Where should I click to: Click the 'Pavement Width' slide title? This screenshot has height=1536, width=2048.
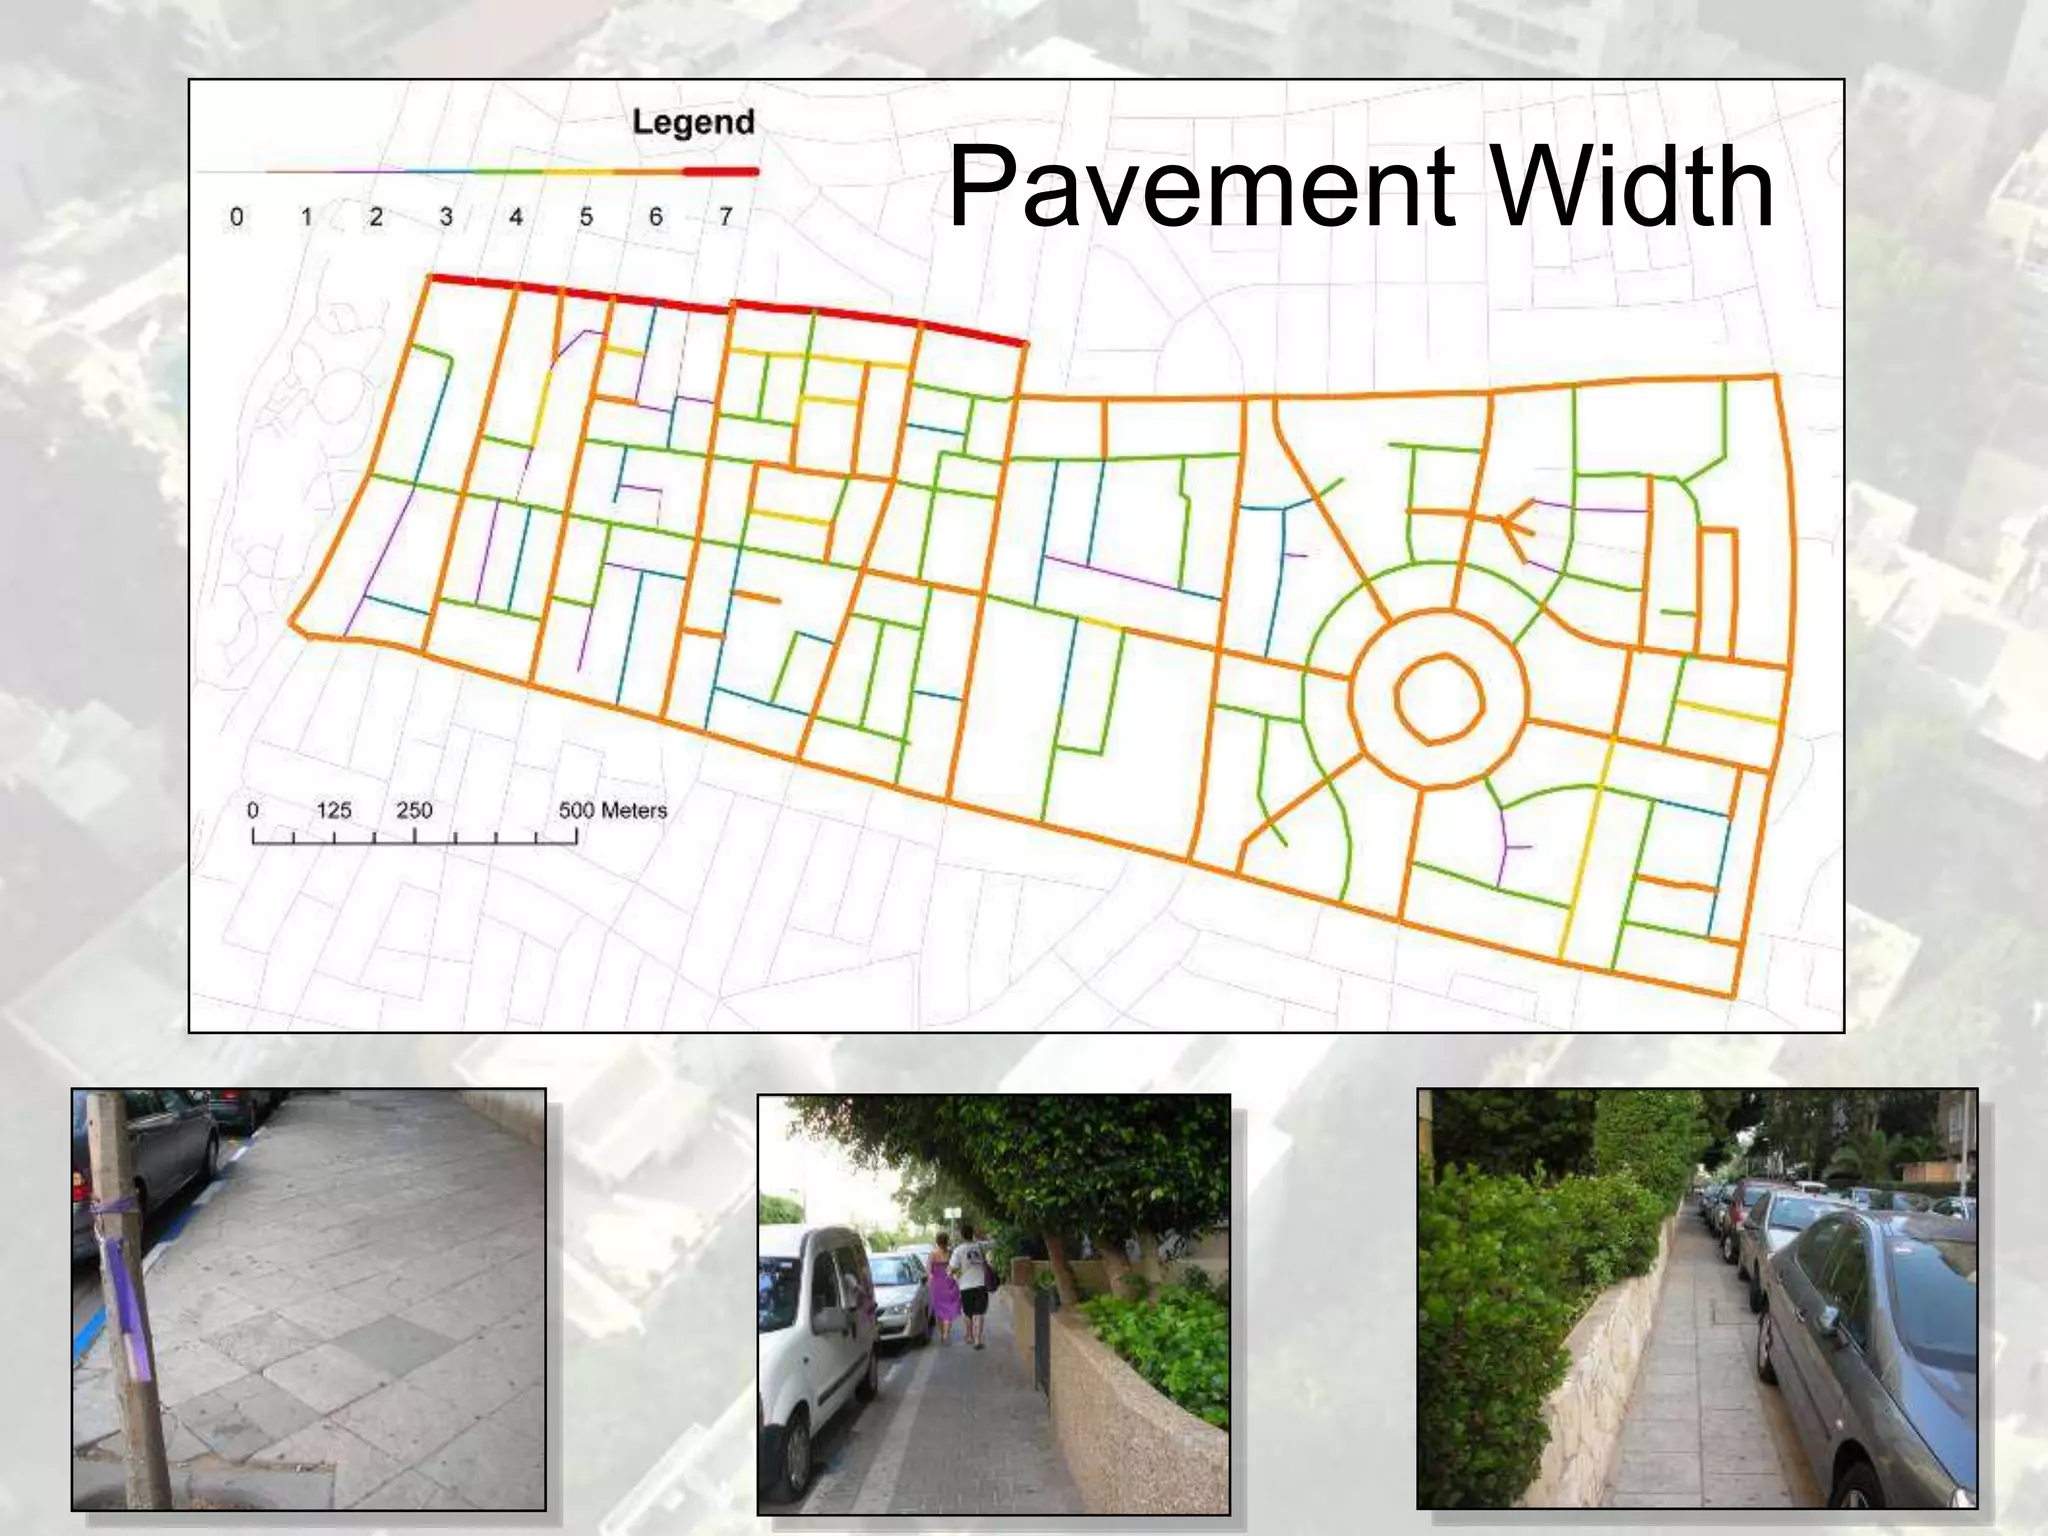point(1361,187)
